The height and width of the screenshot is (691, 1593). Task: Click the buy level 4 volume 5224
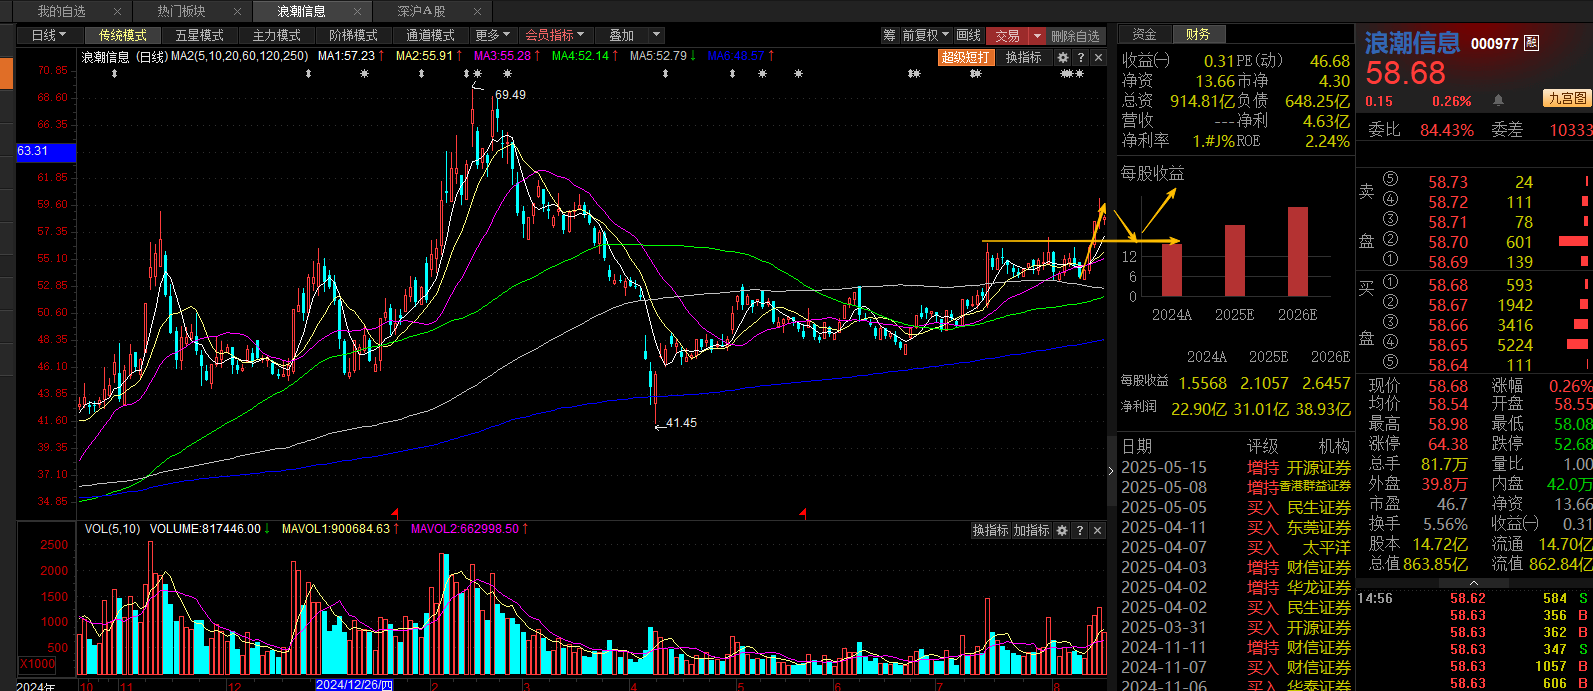(x=1515, y=345)
